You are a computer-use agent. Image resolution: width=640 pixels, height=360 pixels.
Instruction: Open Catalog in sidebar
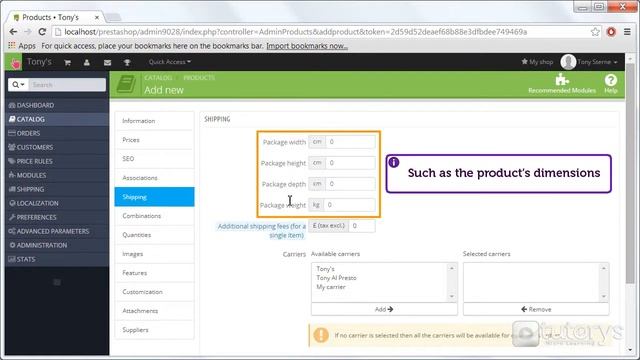click(57, 119)
